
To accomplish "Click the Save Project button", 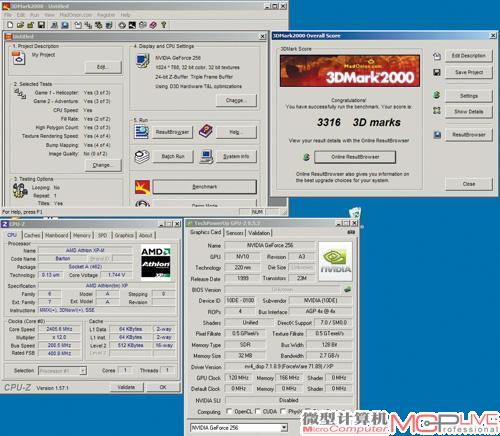I will pyautogui.click(x=469, y=72).
